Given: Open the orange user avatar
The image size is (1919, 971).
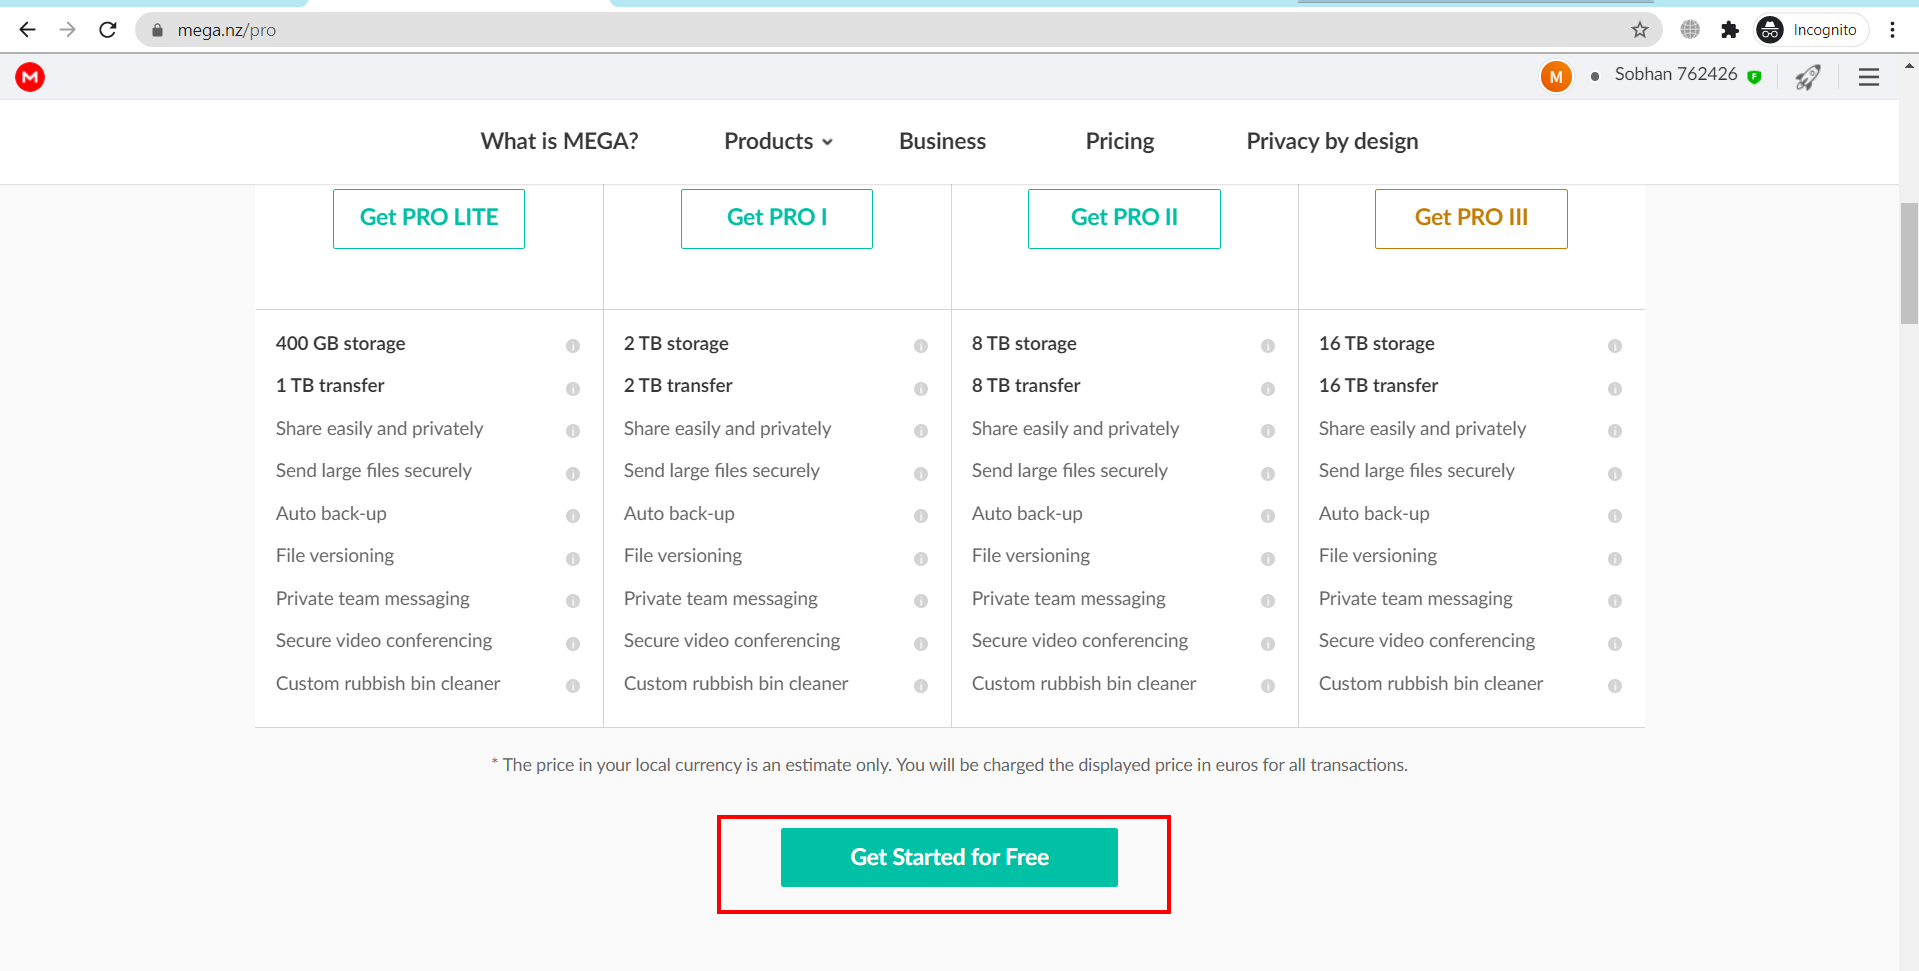Looking at the screenshot, I should pyautogui.click(x=1555, y=76).
